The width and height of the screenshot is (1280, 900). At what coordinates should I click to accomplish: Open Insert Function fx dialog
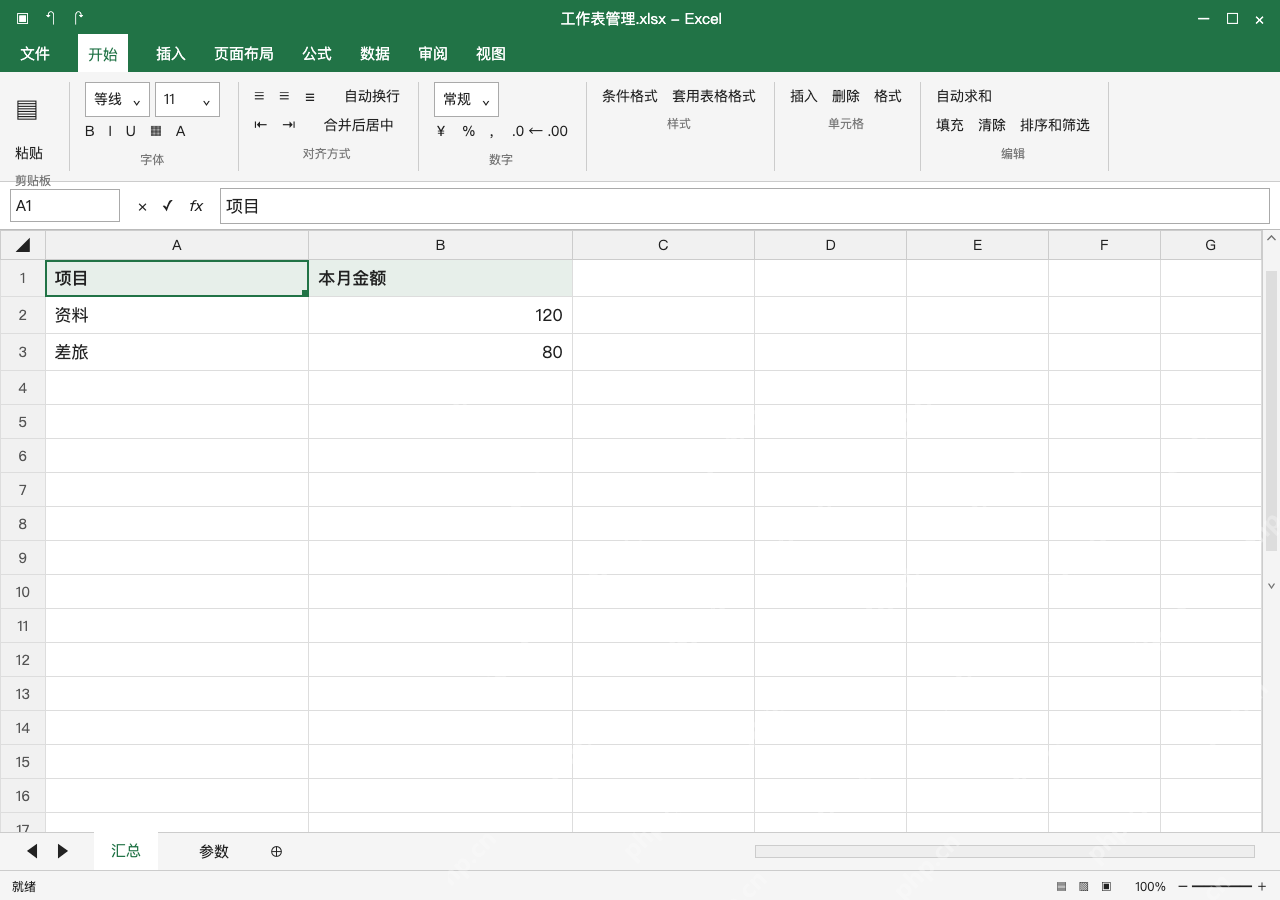click(196, 206)
